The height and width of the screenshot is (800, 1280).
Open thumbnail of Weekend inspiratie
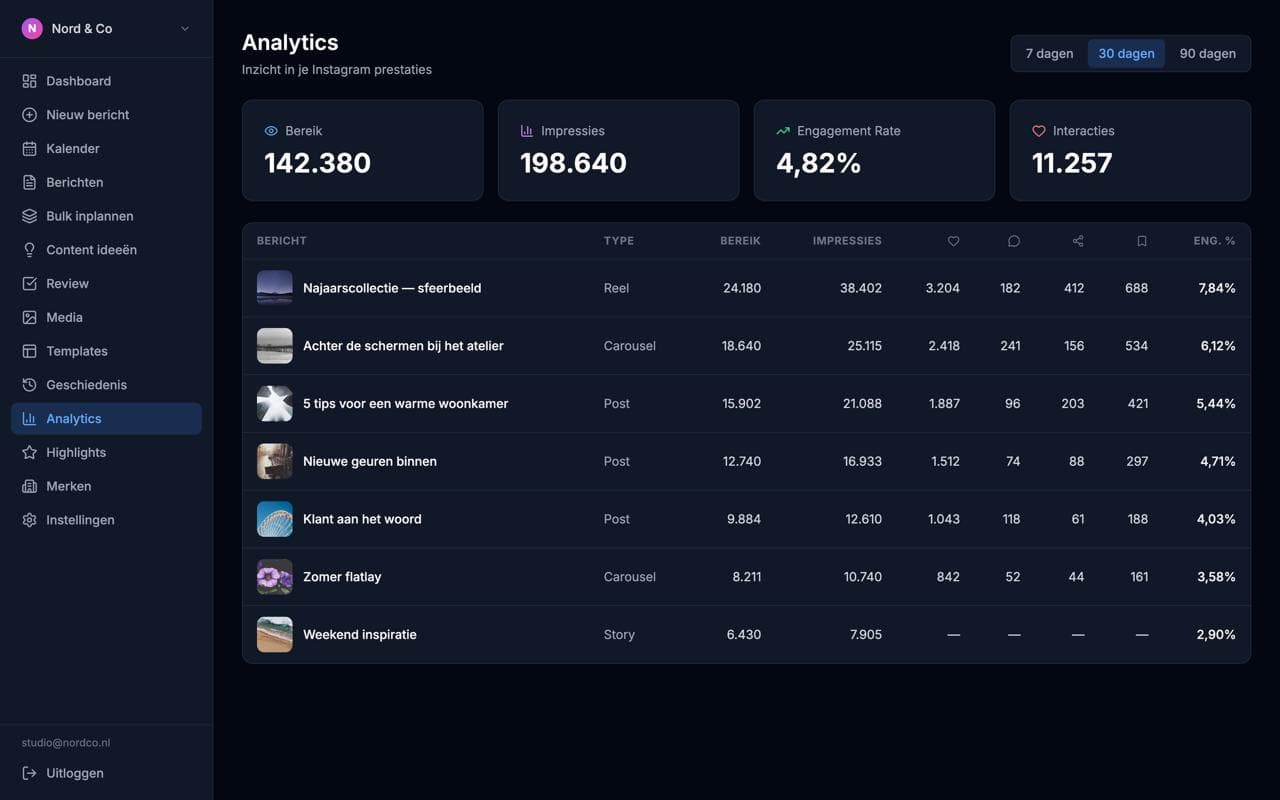pyautogui.click(x=275, y=635)
